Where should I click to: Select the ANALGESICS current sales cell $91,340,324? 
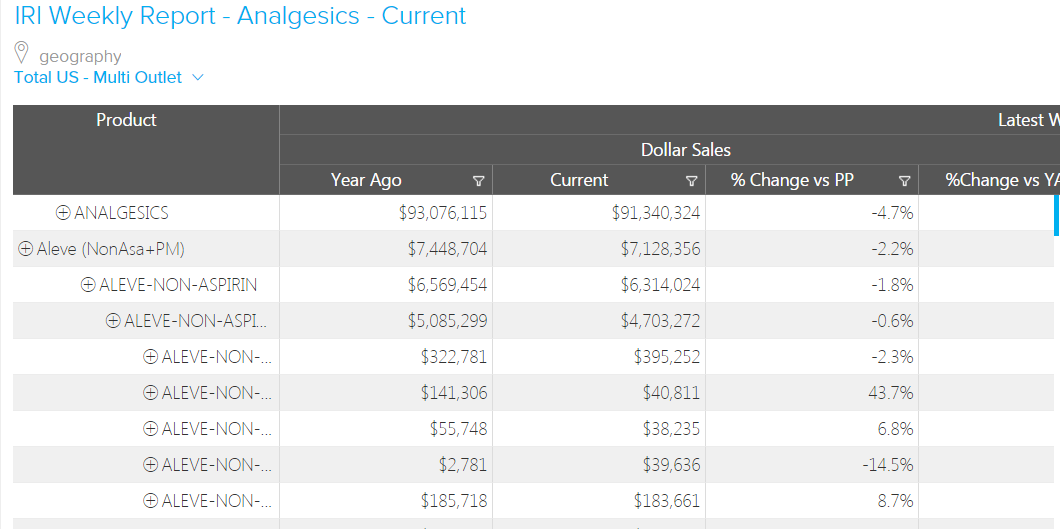pos(656,213)
